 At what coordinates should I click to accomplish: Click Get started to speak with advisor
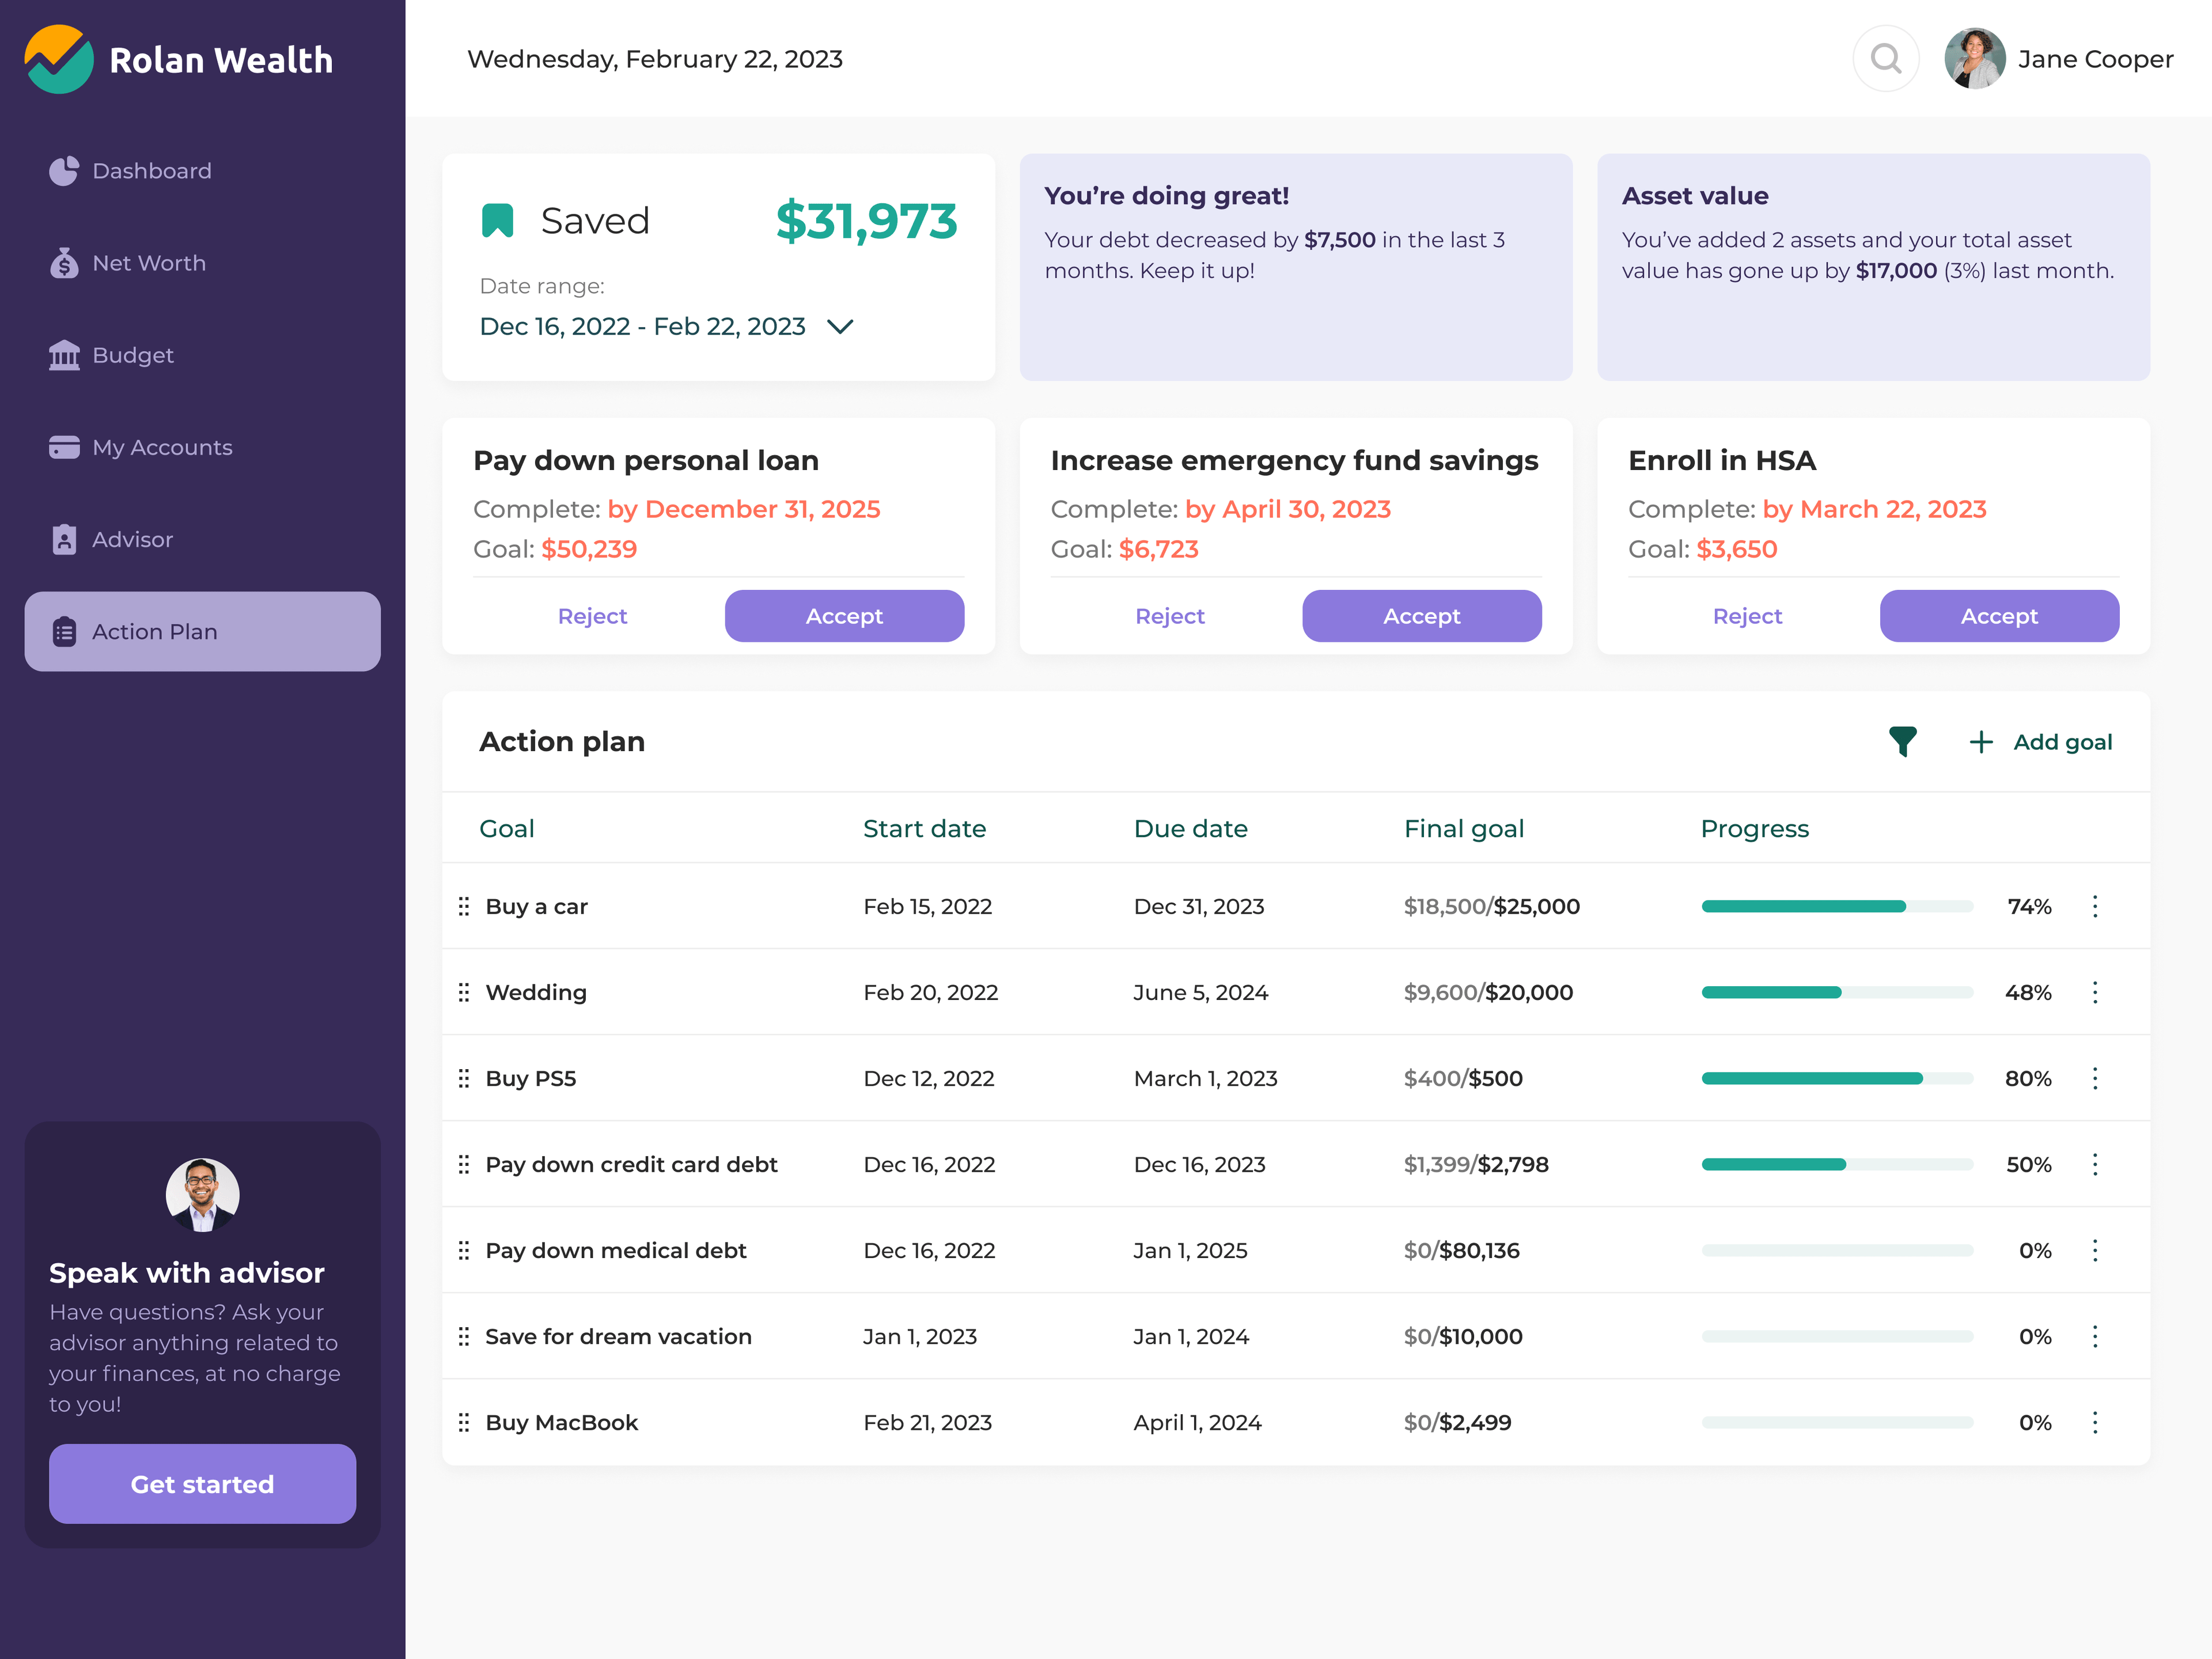click(202, 1484)
